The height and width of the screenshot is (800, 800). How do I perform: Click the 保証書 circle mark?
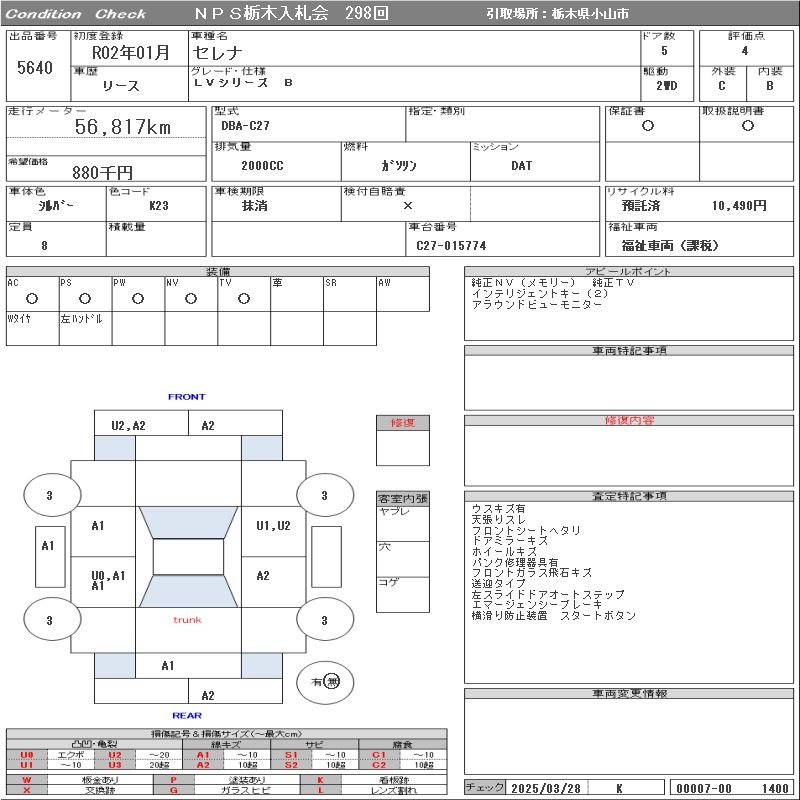point(648,126)
